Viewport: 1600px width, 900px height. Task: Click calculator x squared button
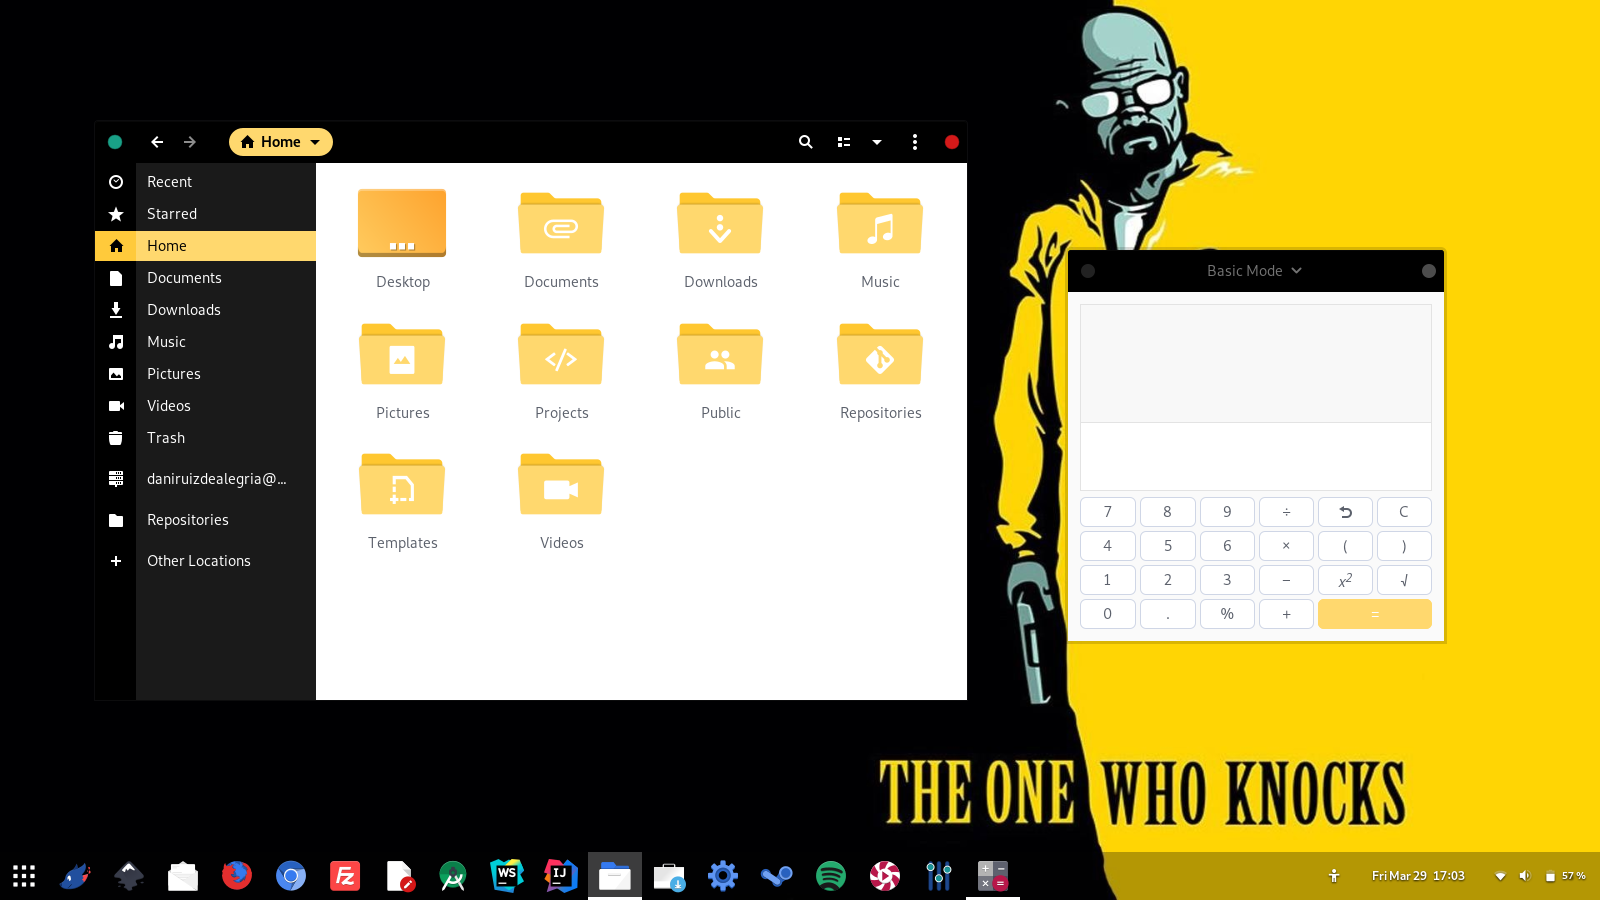pos(1345,580)
